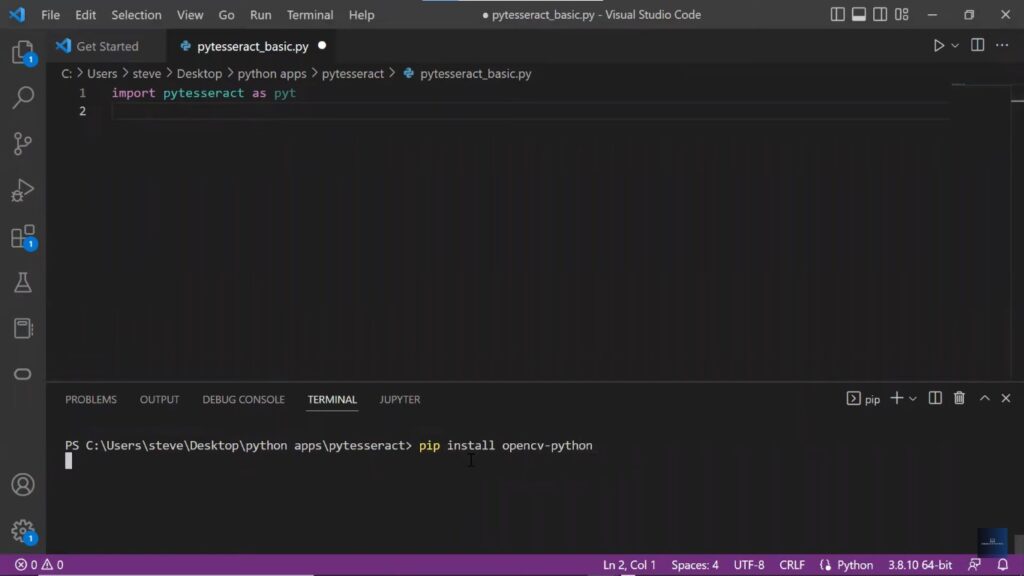
Task: Open the Selection menu
Action: coord(136,14)
